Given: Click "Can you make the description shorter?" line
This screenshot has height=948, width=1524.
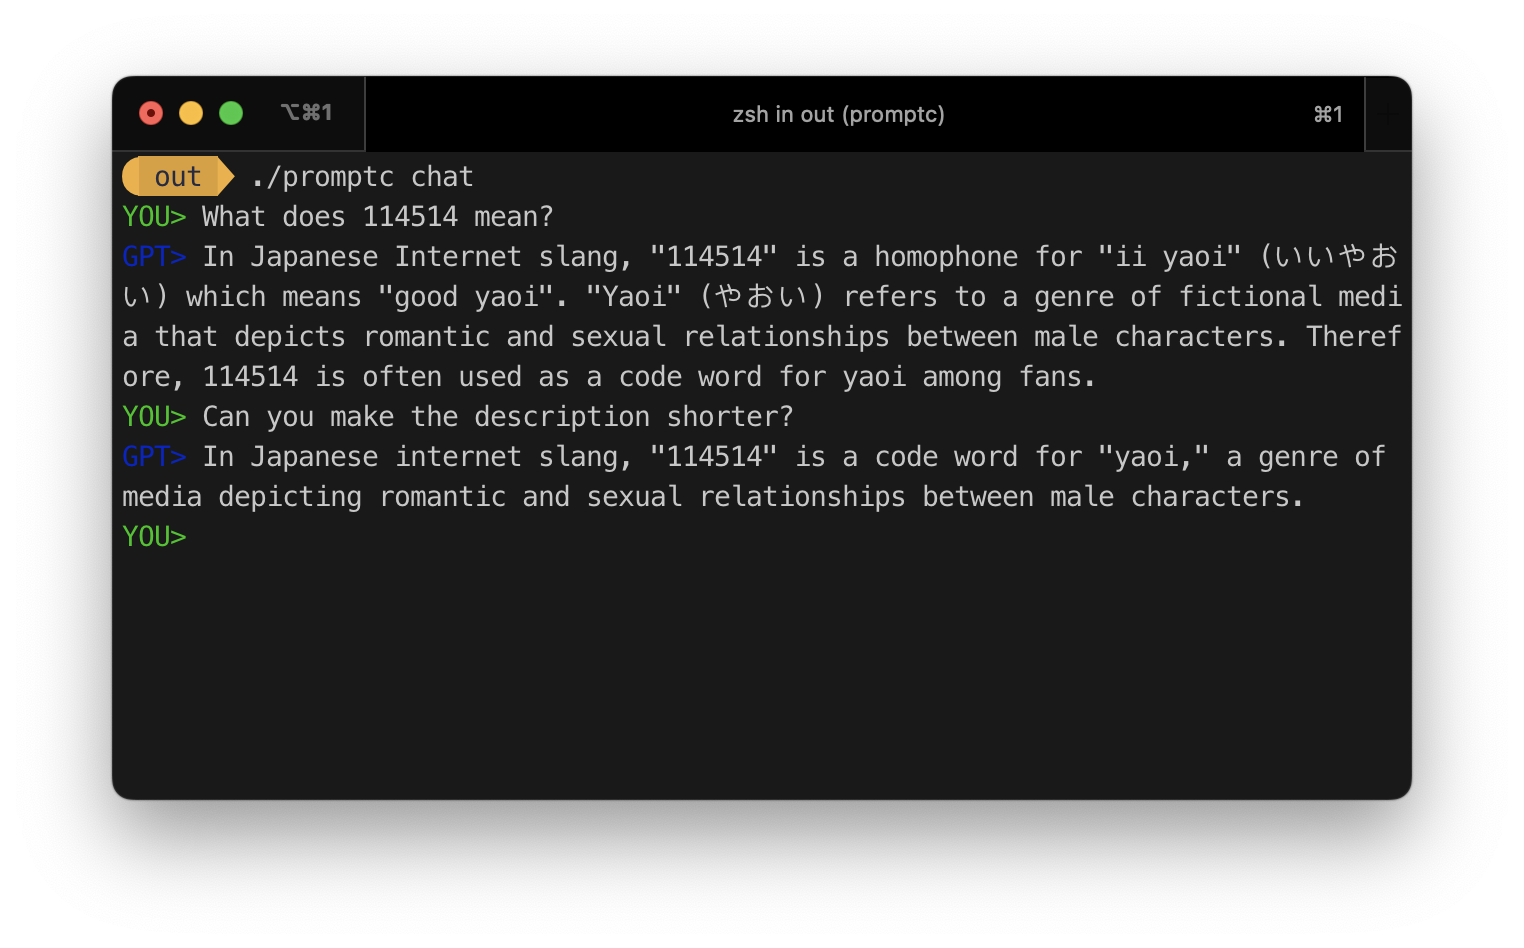Looking at the screenshot, I should click(x=497, y=417).
